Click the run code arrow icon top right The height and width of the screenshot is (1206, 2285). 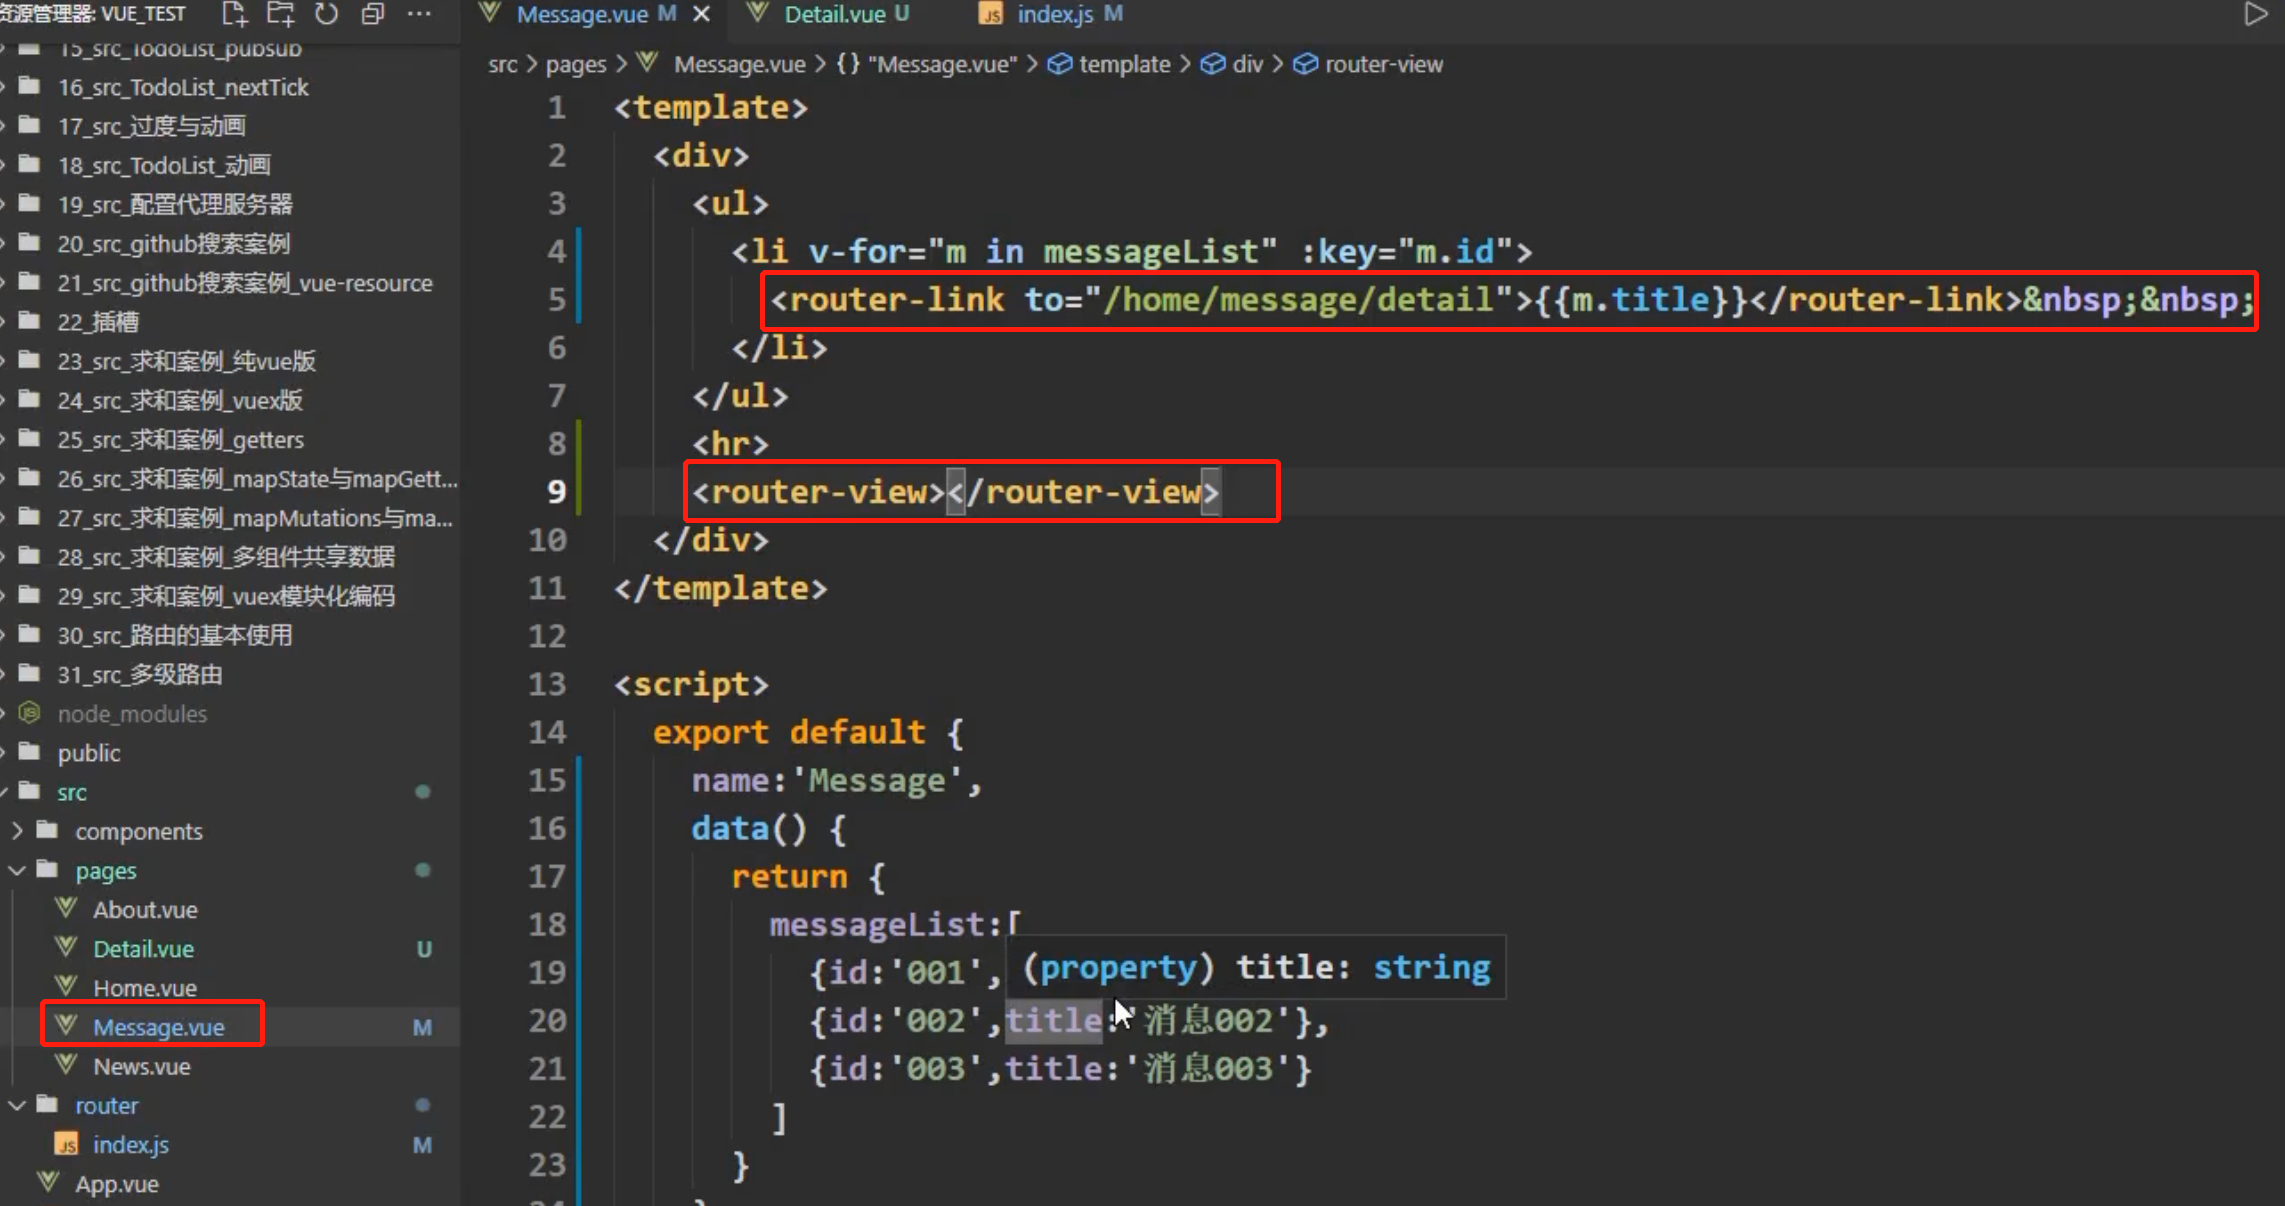pos(2256,14)
